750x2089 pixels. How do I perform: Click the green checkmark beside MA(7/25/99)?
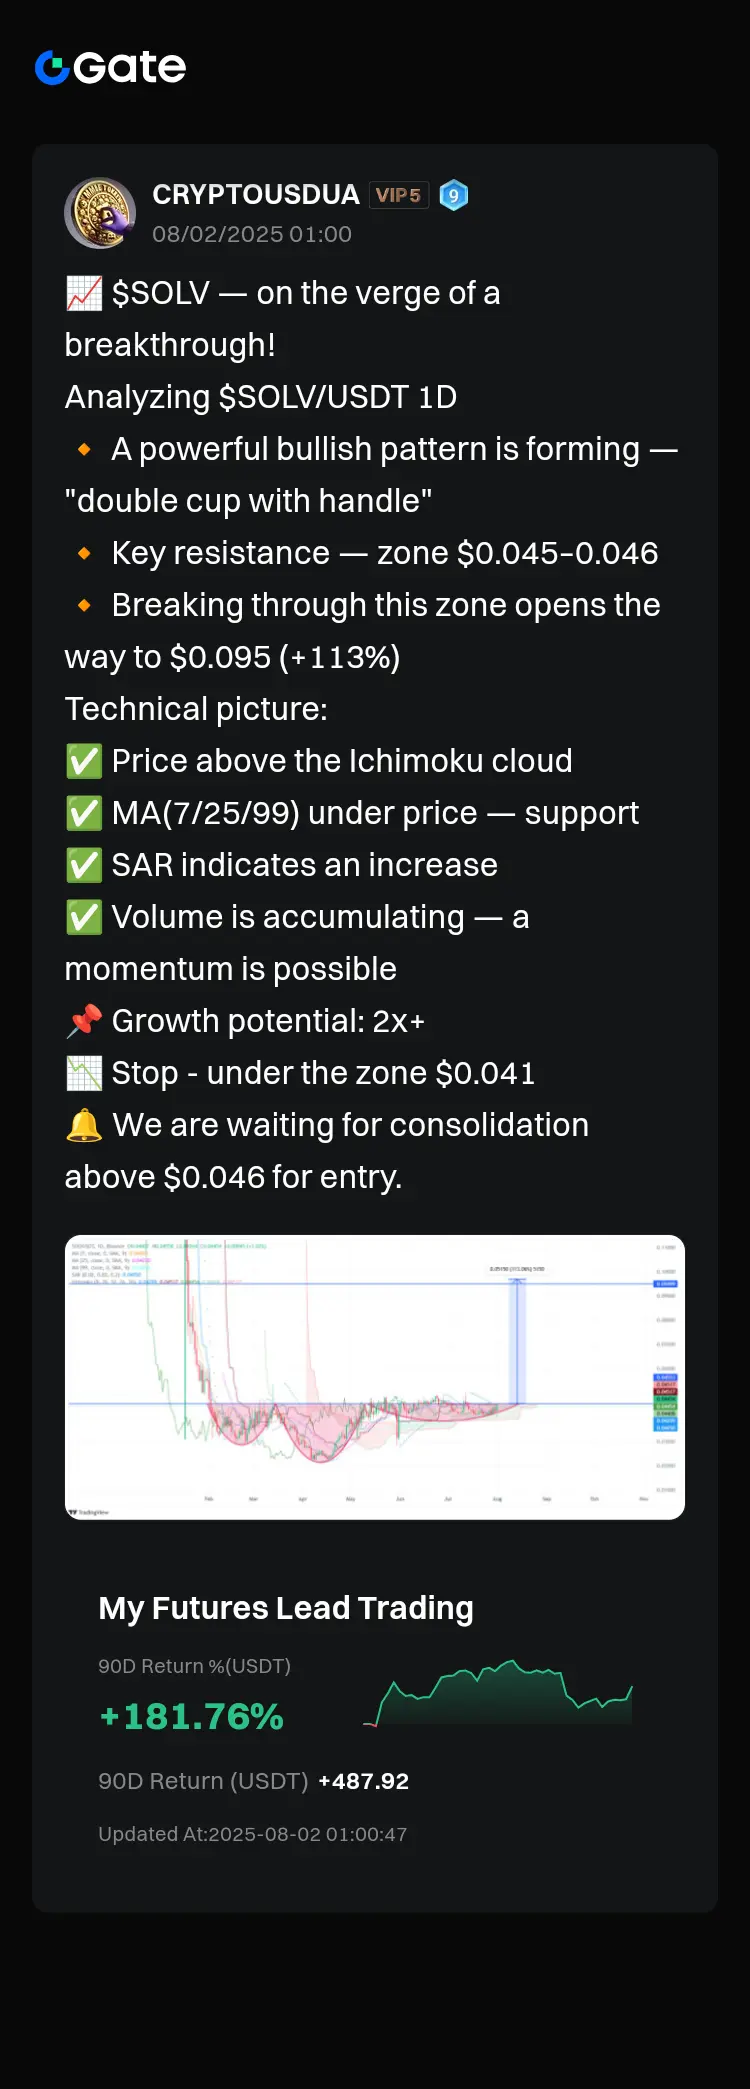pyautogui.click(x=84, y=813)
